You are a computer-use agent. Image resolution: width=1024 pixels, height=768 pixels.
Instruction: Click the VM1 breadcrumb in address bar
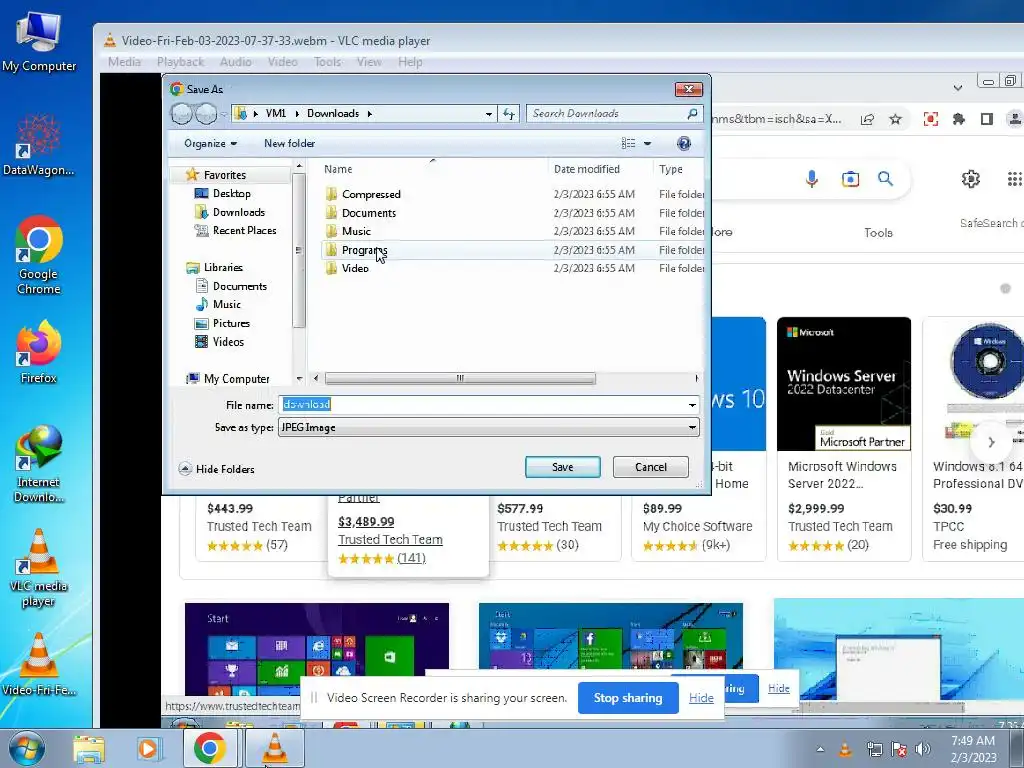coord(276,114)
